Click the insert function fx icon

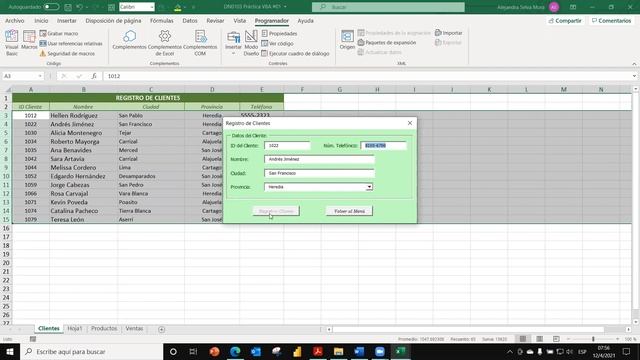(x=94, y=76)
